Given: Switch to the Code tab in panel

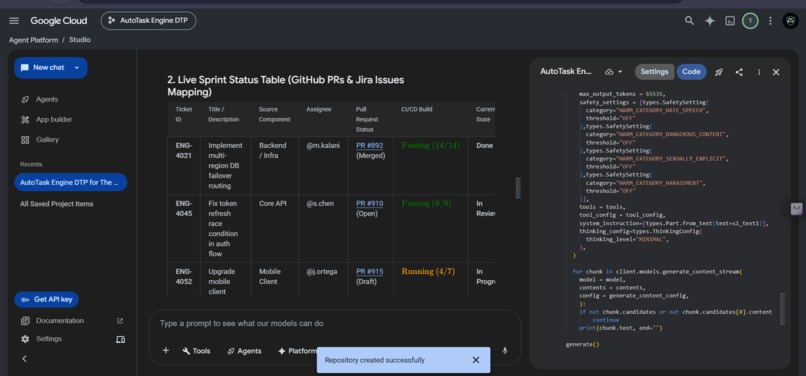Looking at the screenshot, I should point(691,71).
